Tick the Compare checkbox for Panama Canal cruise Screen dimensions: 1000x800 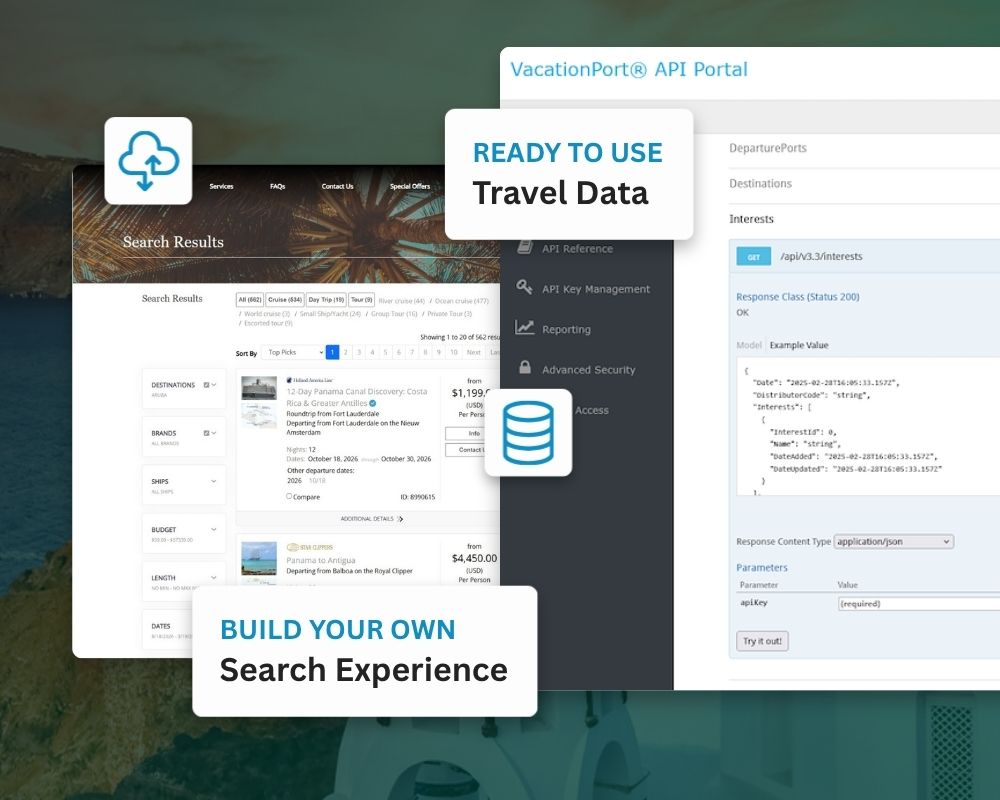pyautogui.click(x=289, y=496)
